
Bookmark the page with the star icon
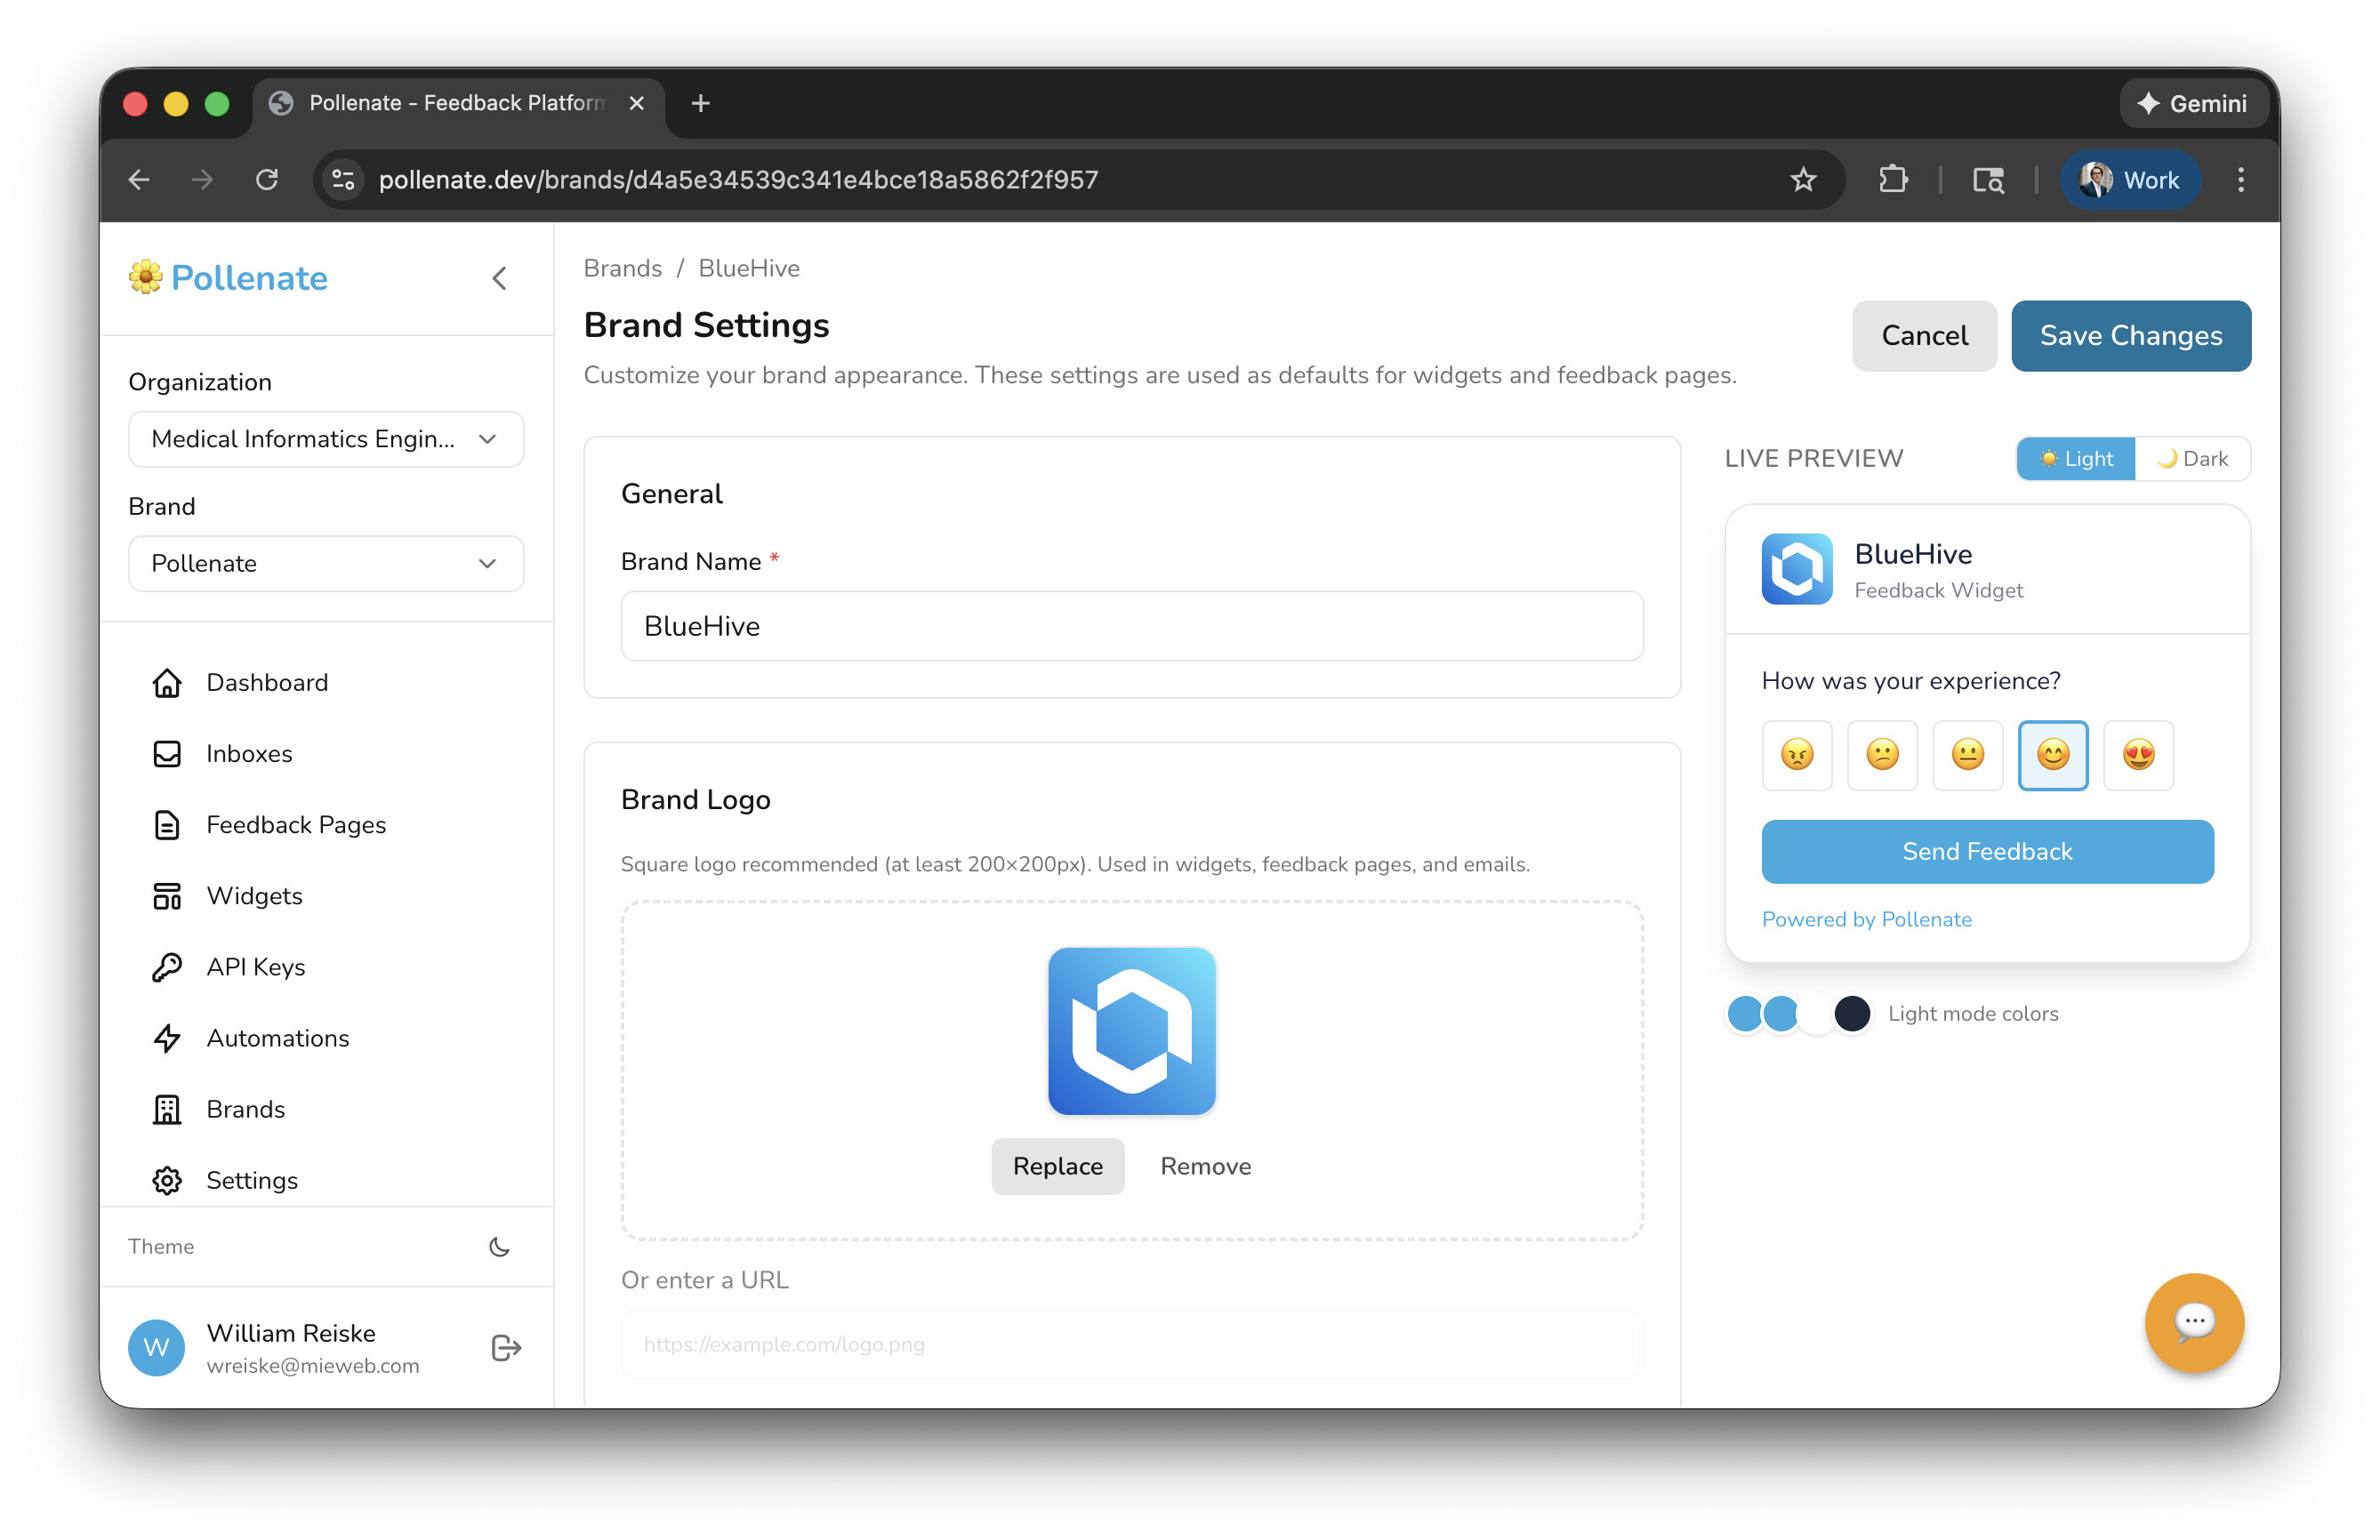click(1802, 180)
